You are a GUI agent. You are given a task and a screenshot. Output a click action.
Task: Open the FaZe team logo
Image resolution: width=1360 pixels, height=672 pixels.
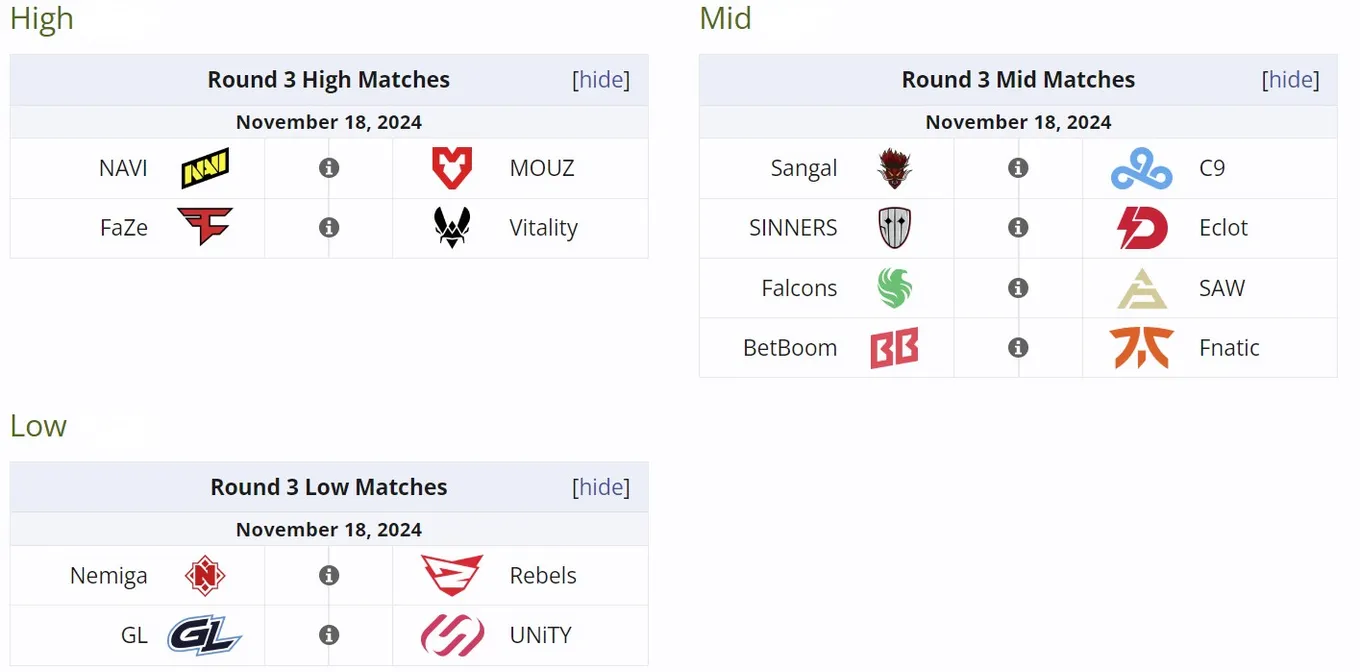(x=205, y=227)
